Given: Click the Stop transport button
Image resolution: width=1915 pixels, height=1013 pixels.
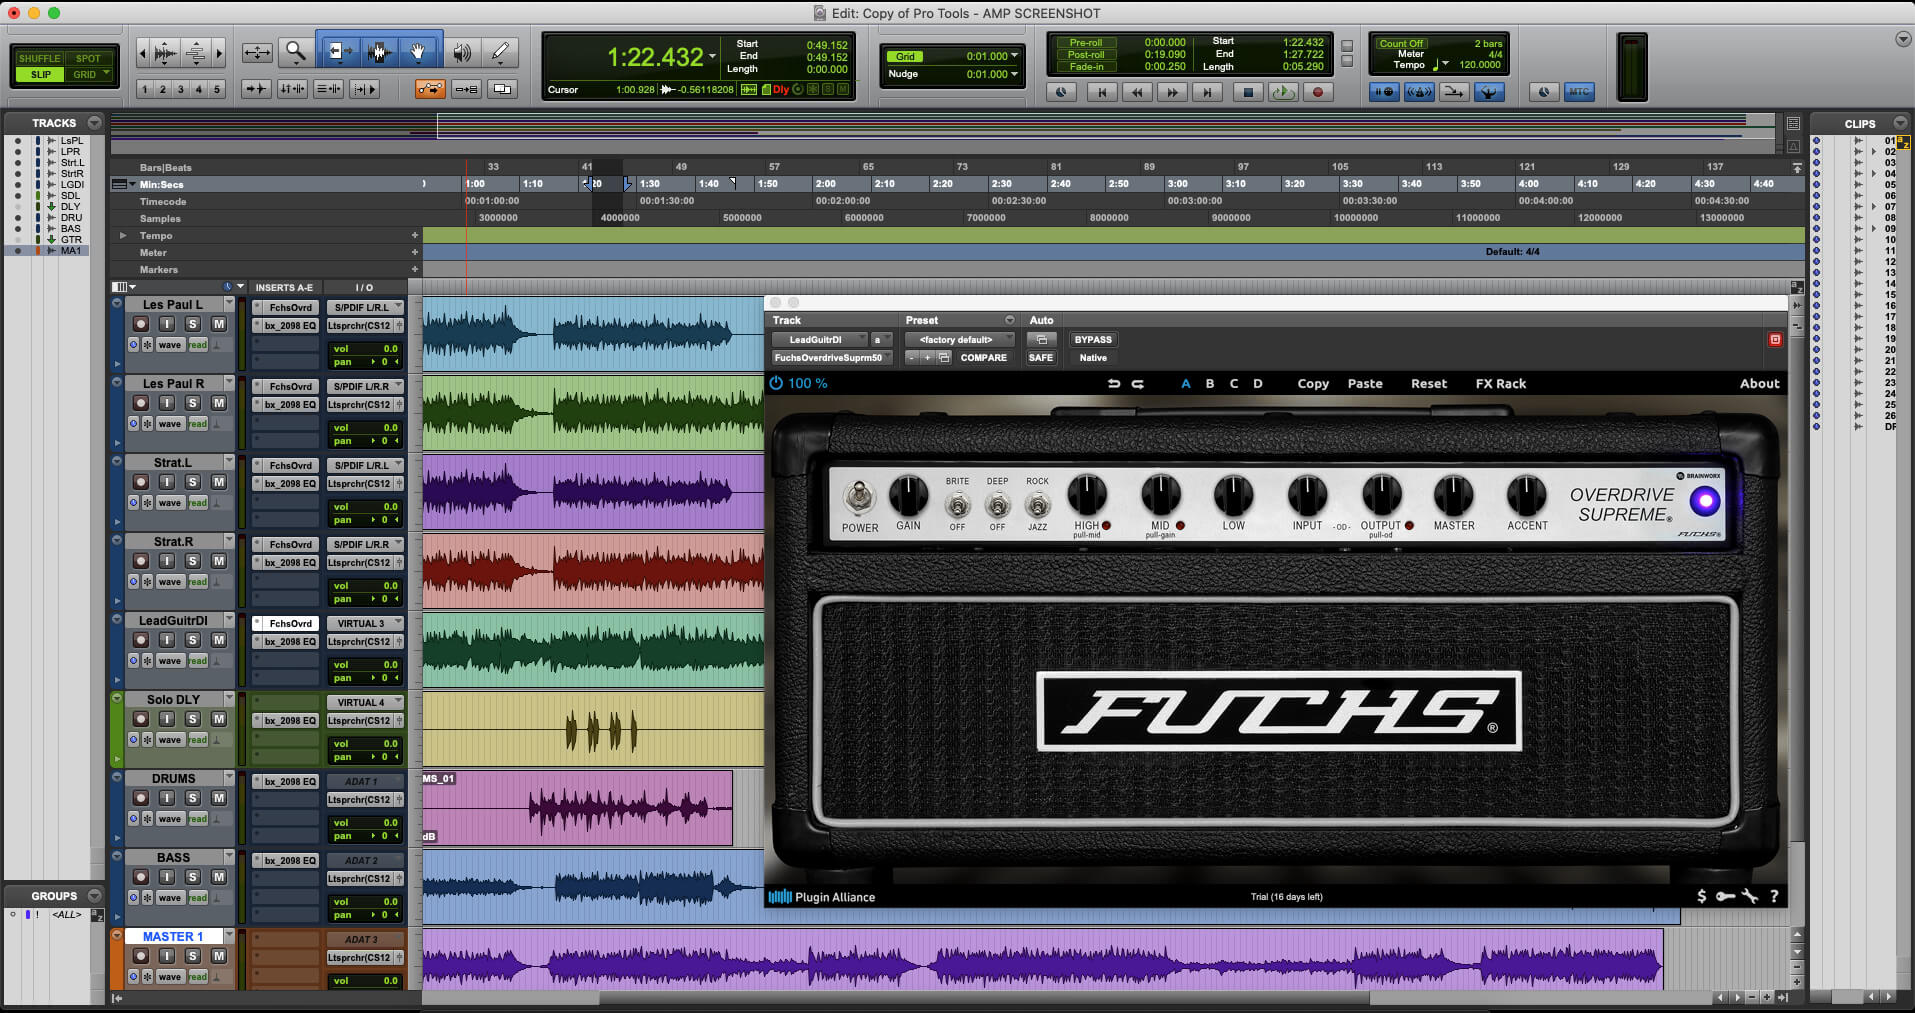Looking at the screenshot, I should (x=1247, y=92).
